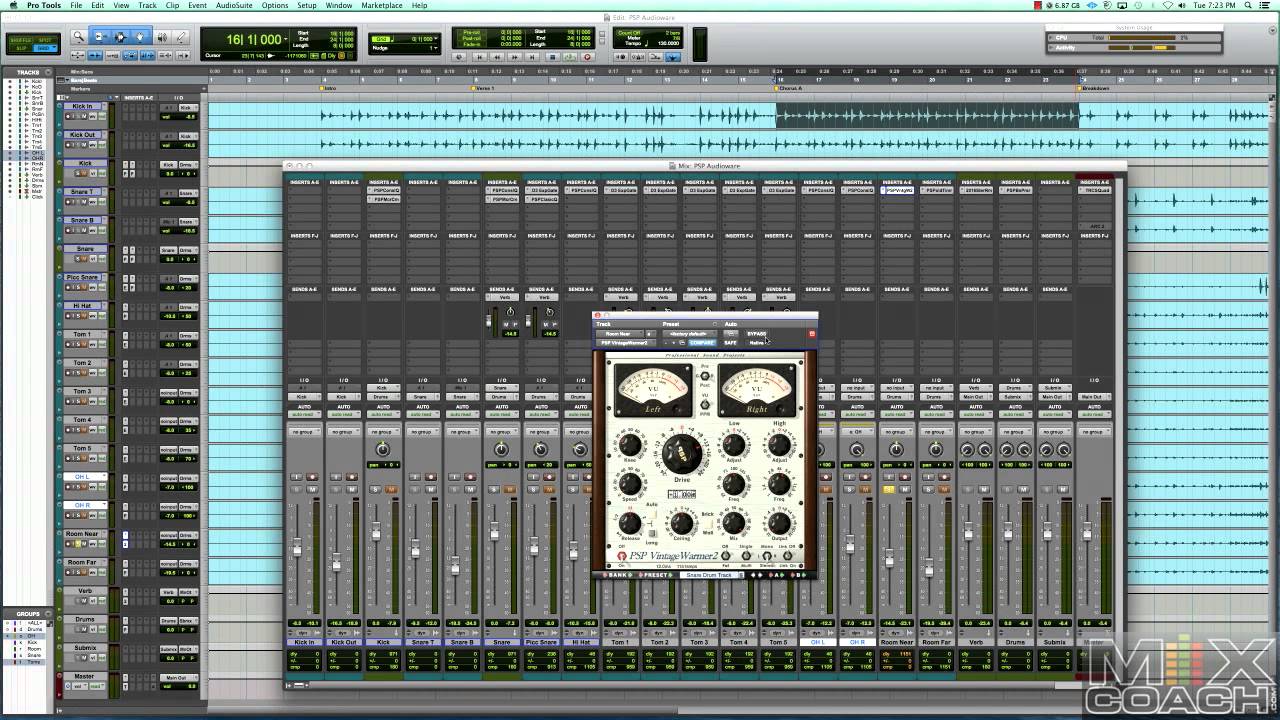Click the Verse 1 timeline marker
This screenshot has width=1280, height=720.
(485, 88)
